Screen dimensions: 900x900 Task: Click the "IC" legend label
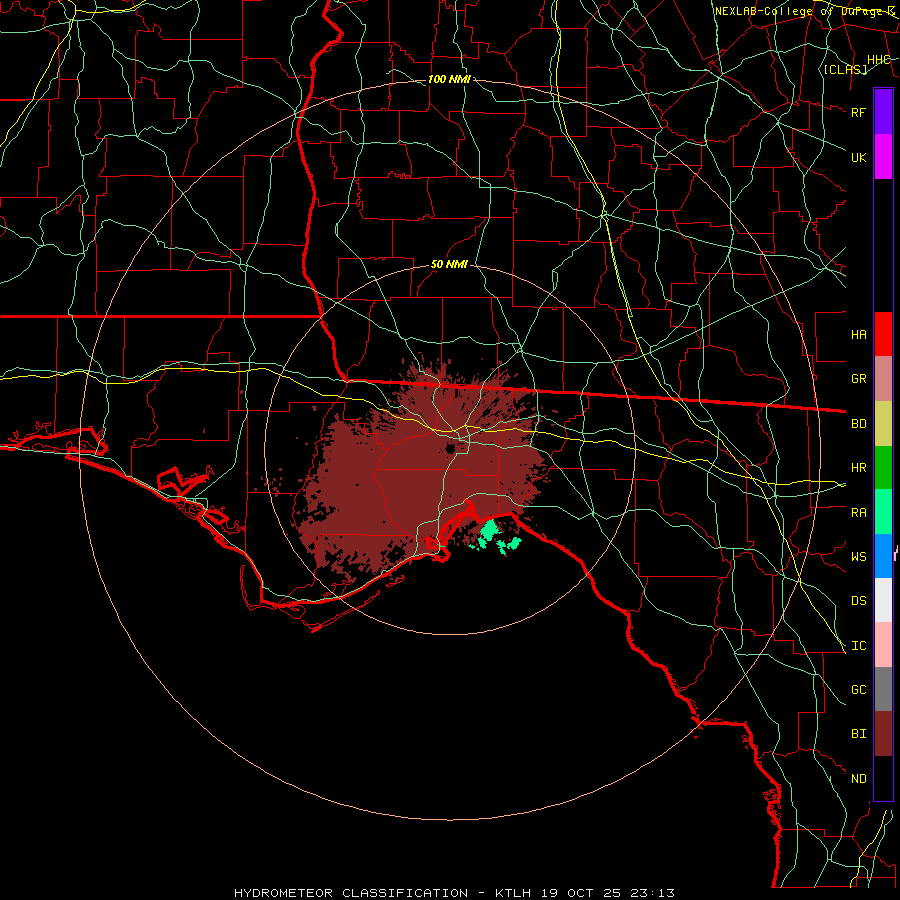click(858, 646)
